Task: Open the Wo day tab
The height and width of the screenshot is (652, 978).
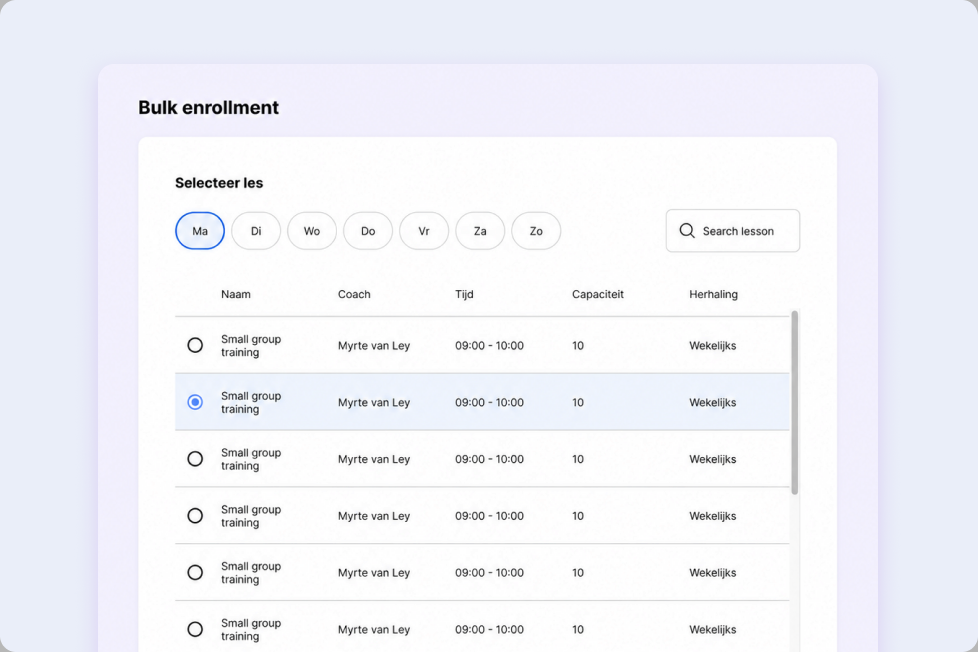Action: tap(312, 231)
